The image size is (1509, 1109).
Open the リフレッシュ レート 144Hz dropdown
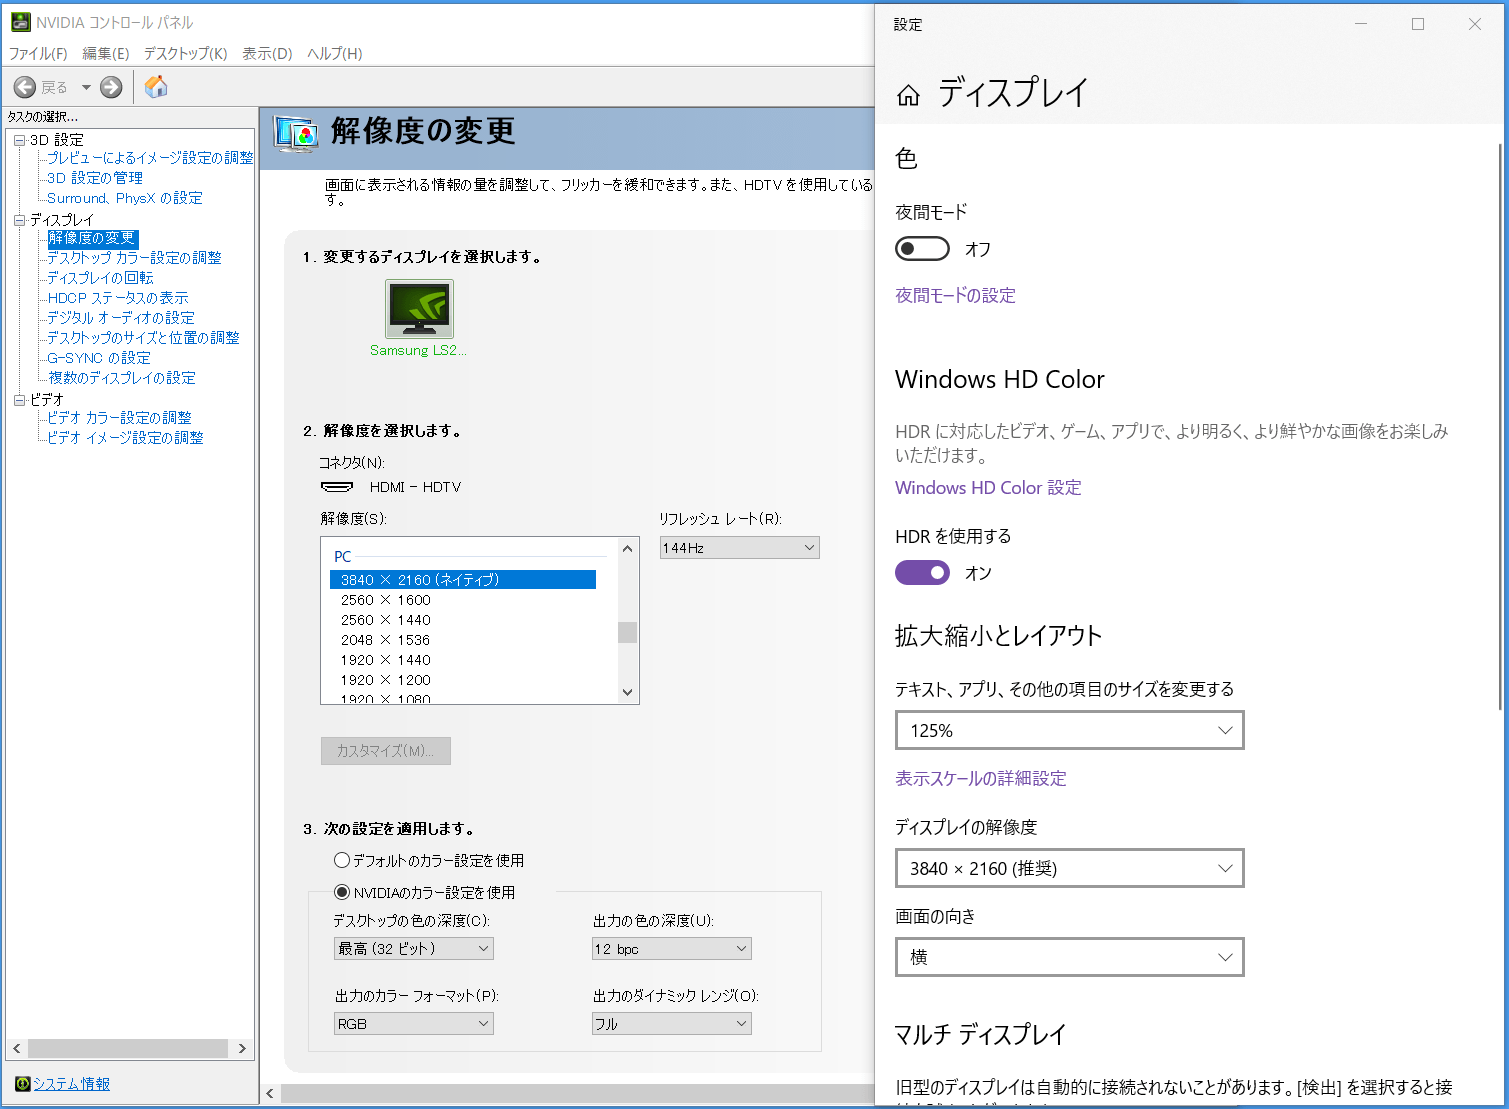click(x=740, y=548)
